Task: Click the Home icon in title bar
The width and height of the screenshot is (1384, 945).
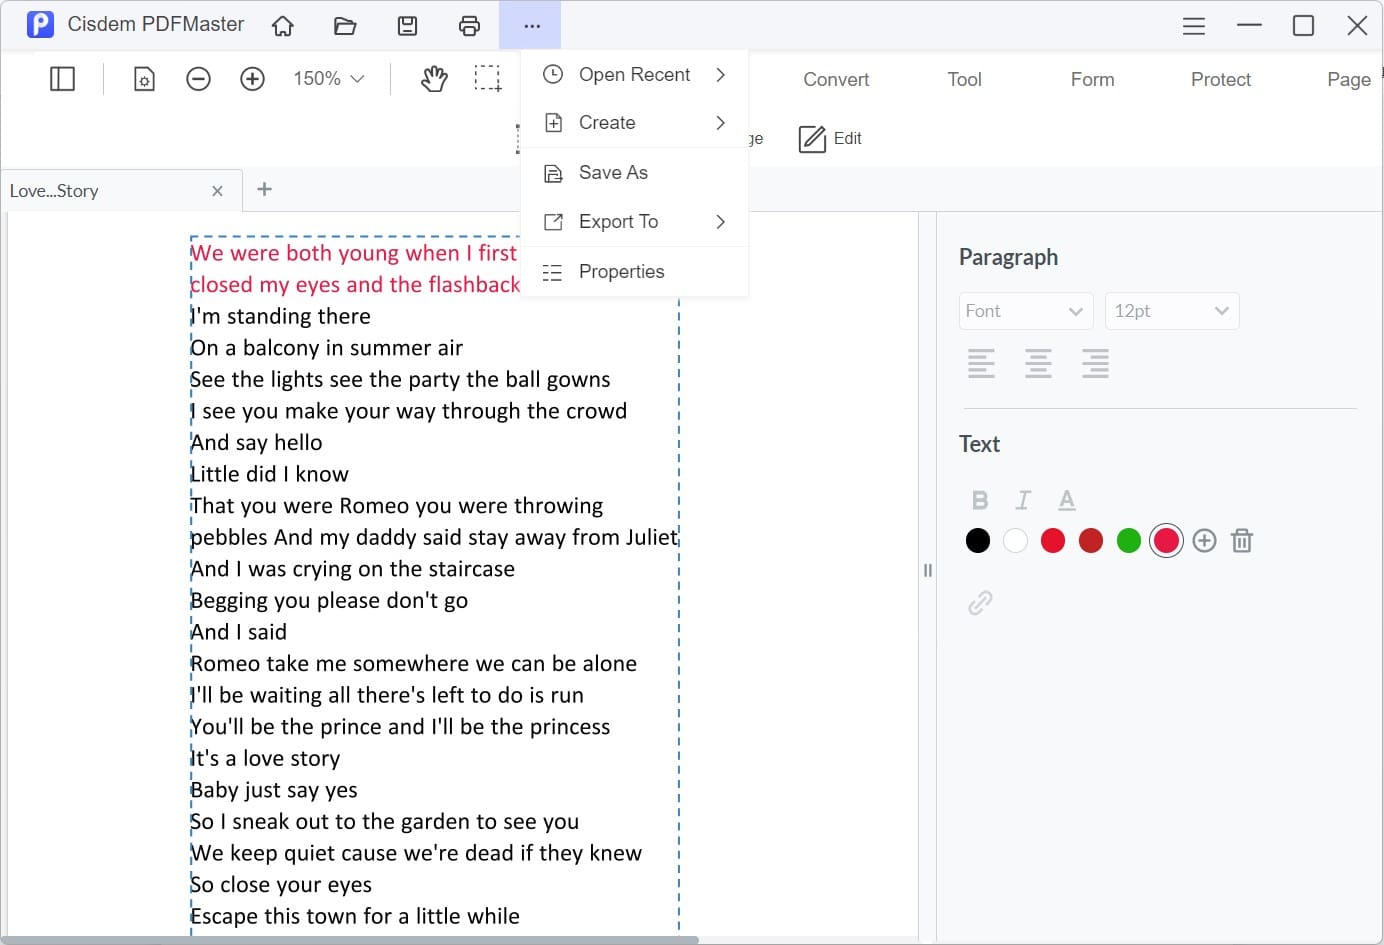Action: tap(283, 26)
